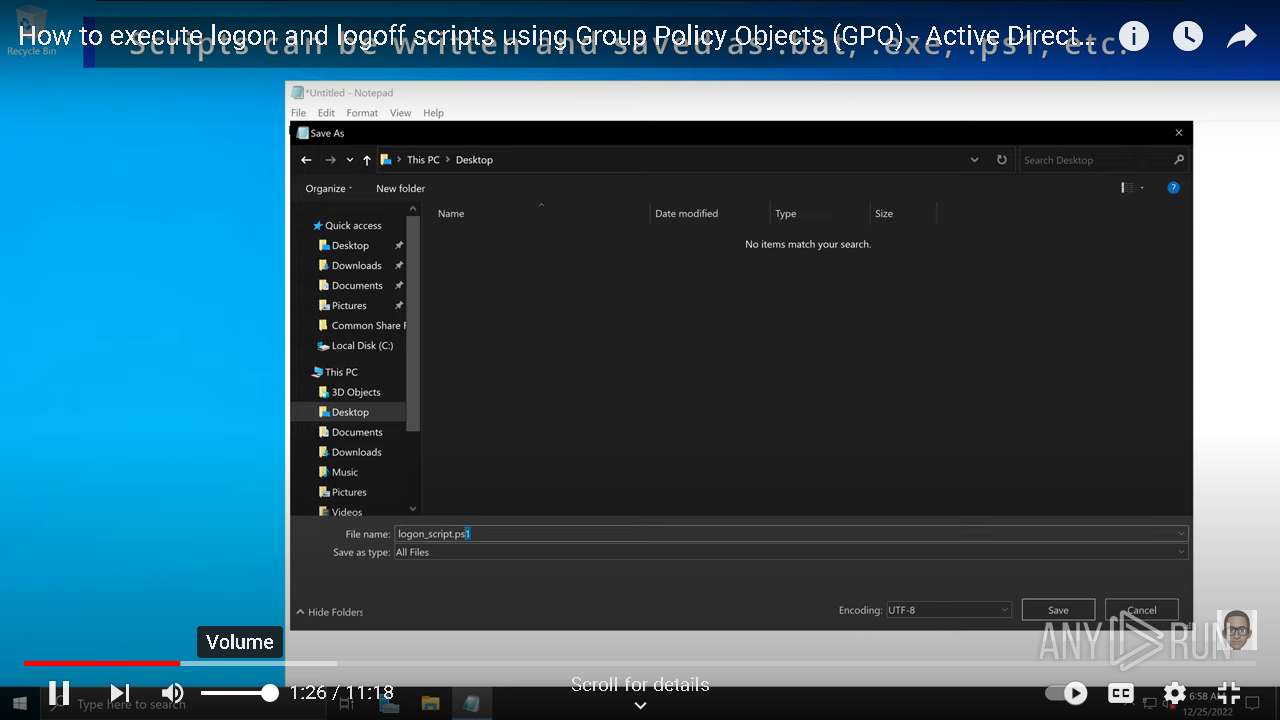Open Notepad Format menu
This screenshot has width=1280, height=720.
tap(362, 113)
